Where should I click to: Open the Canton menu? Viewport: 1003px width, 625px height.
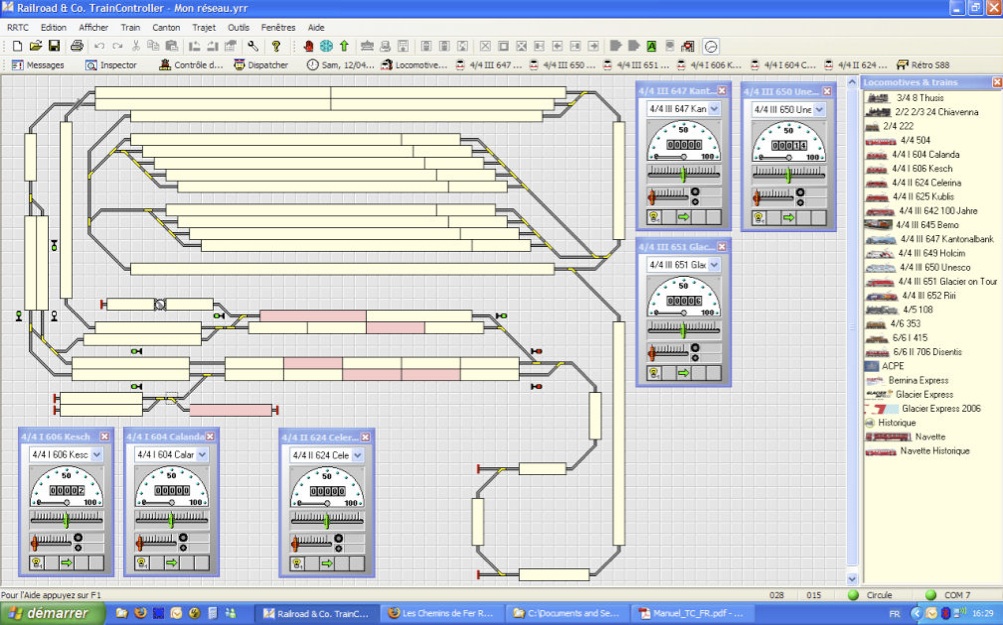166,28
